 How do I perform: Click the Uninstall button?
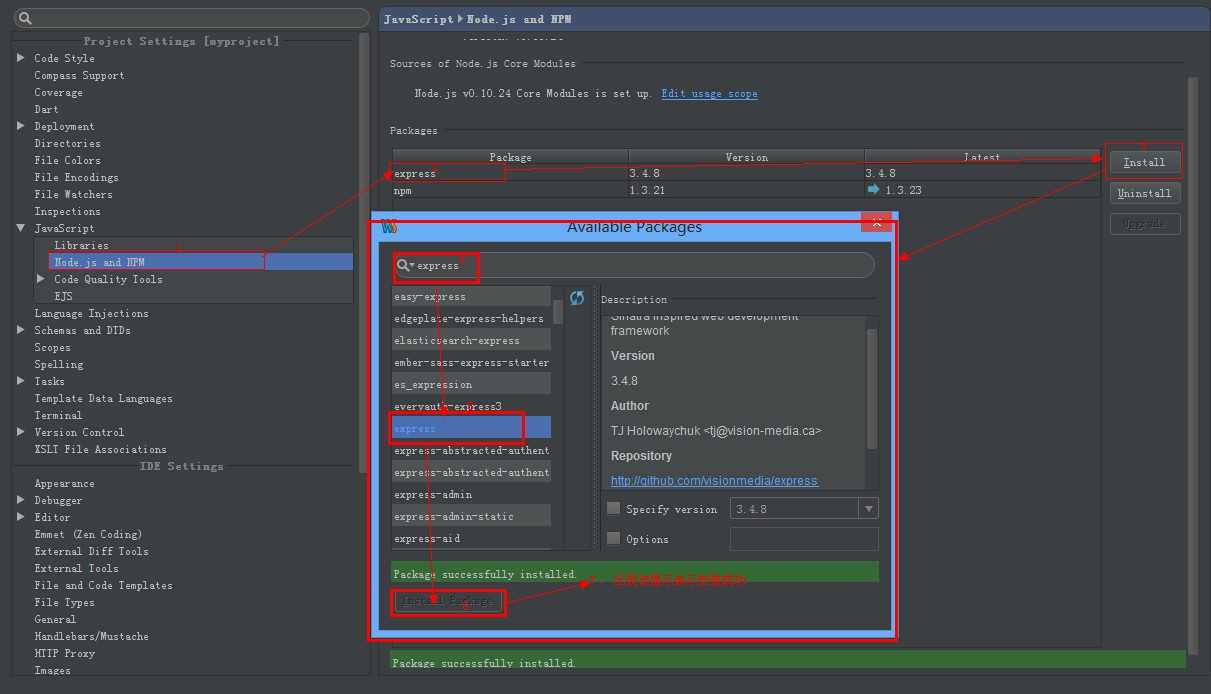[x=1145, y=193]
